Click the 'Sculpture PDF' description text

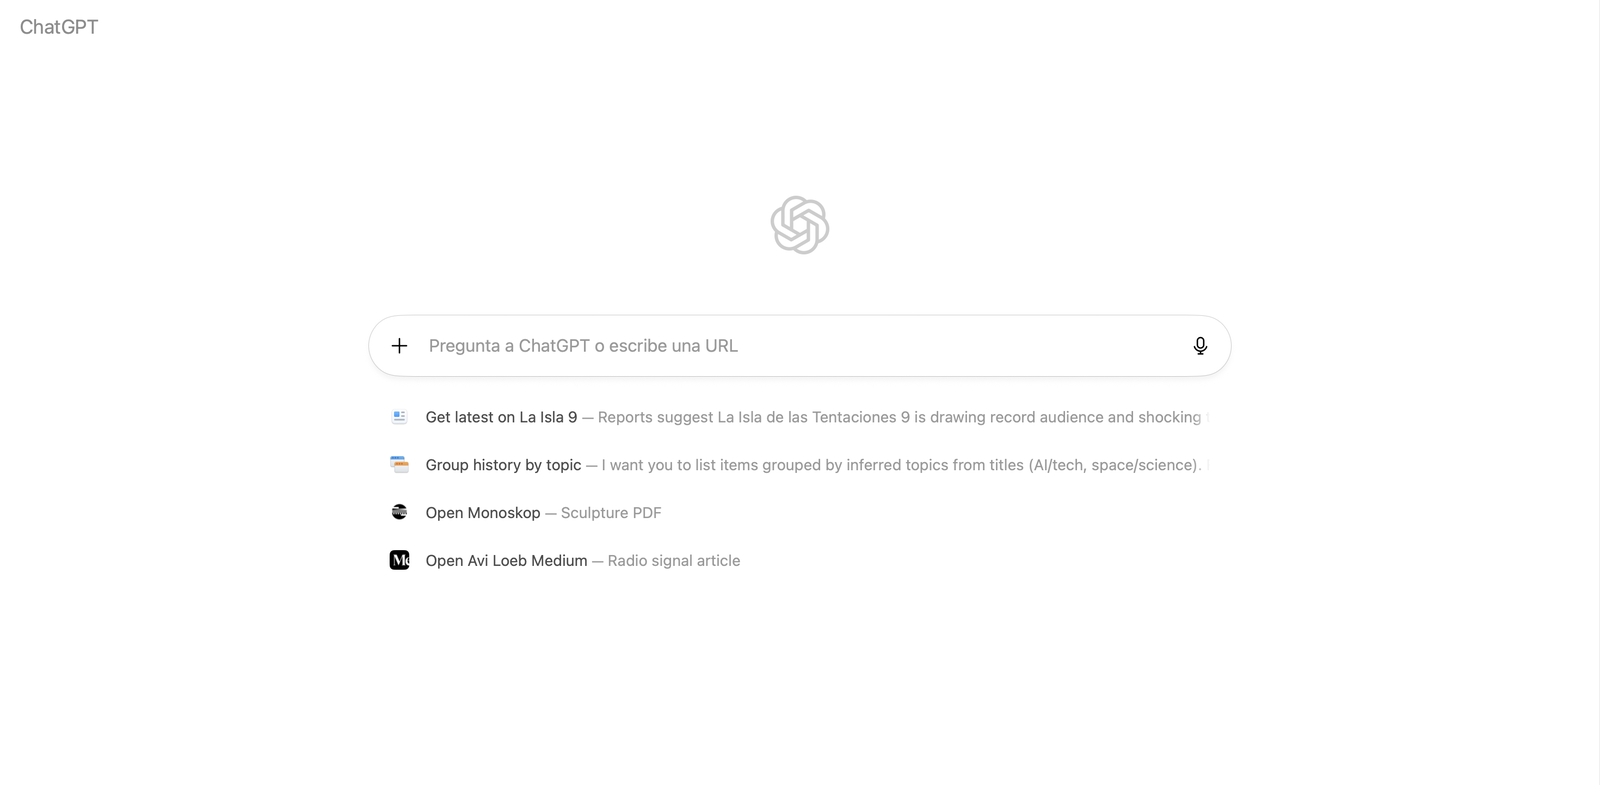611,513
